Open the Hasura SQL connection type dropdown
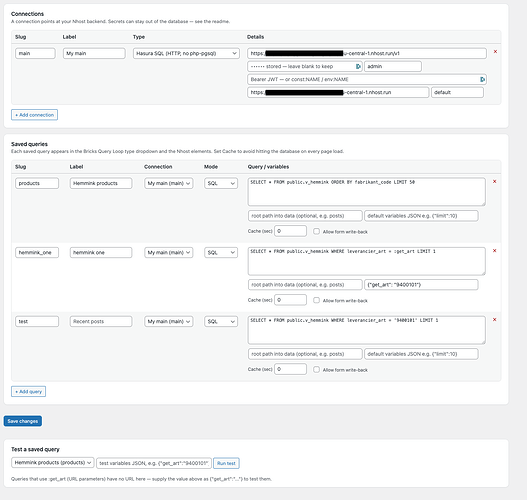Image resolution: width=527 pixels, height=500 pixels. [x=186, y=53]
